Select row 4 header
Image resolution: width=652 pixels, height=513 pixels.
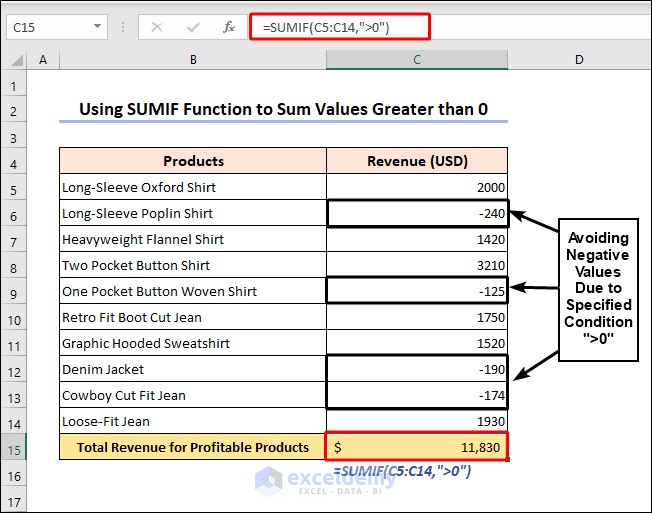(14, 161)
